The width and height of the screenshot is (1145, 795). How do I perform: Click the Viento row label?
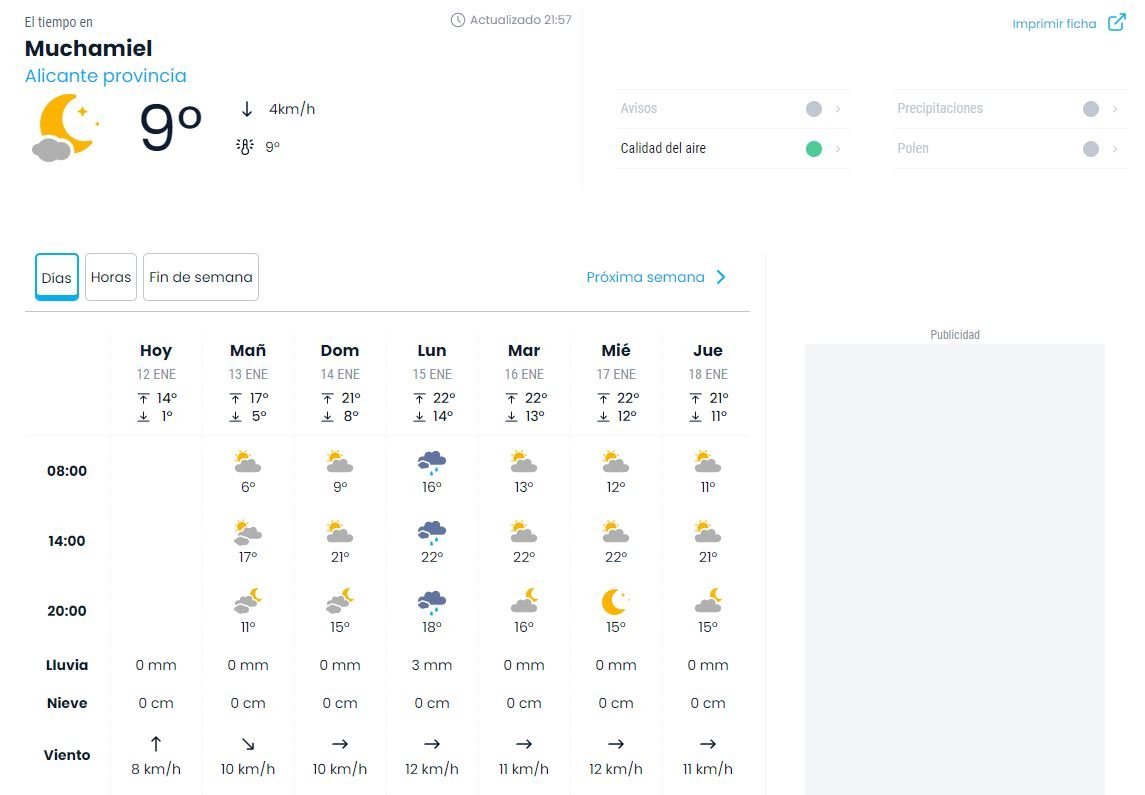tap(67, 755)
